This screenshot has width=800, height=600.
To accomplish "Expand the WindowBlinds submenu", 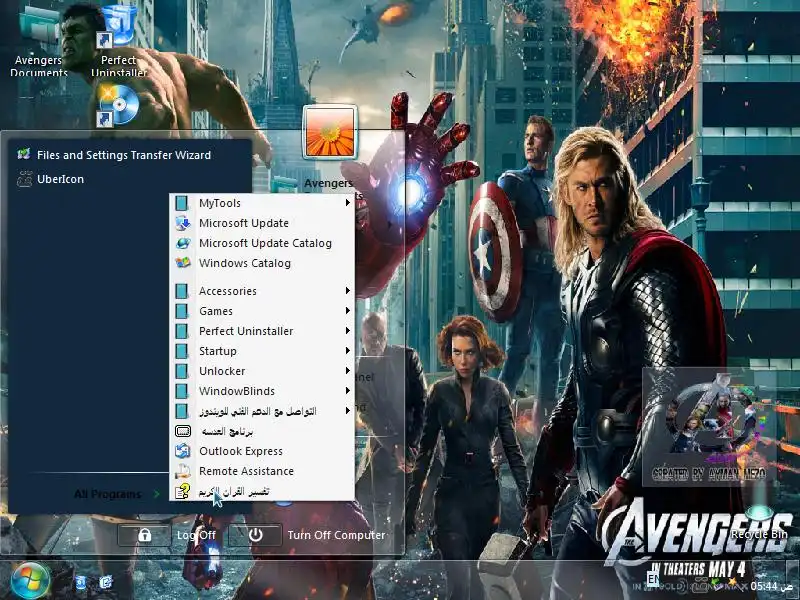I will (262, 391).
